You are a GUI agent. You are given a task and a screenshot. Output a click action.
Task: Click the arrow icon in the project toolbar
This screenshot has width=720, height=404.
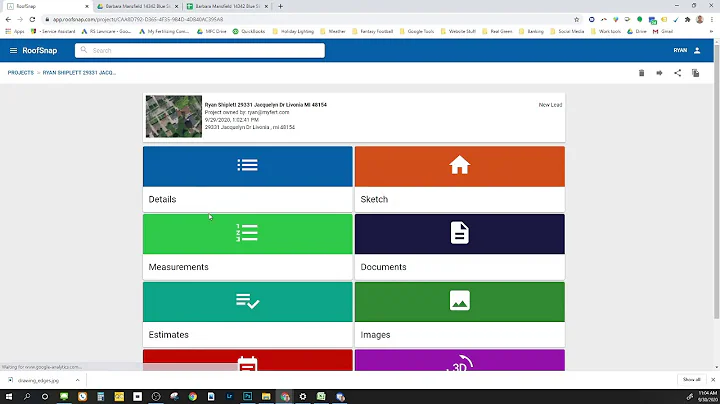tap(659, 73)
